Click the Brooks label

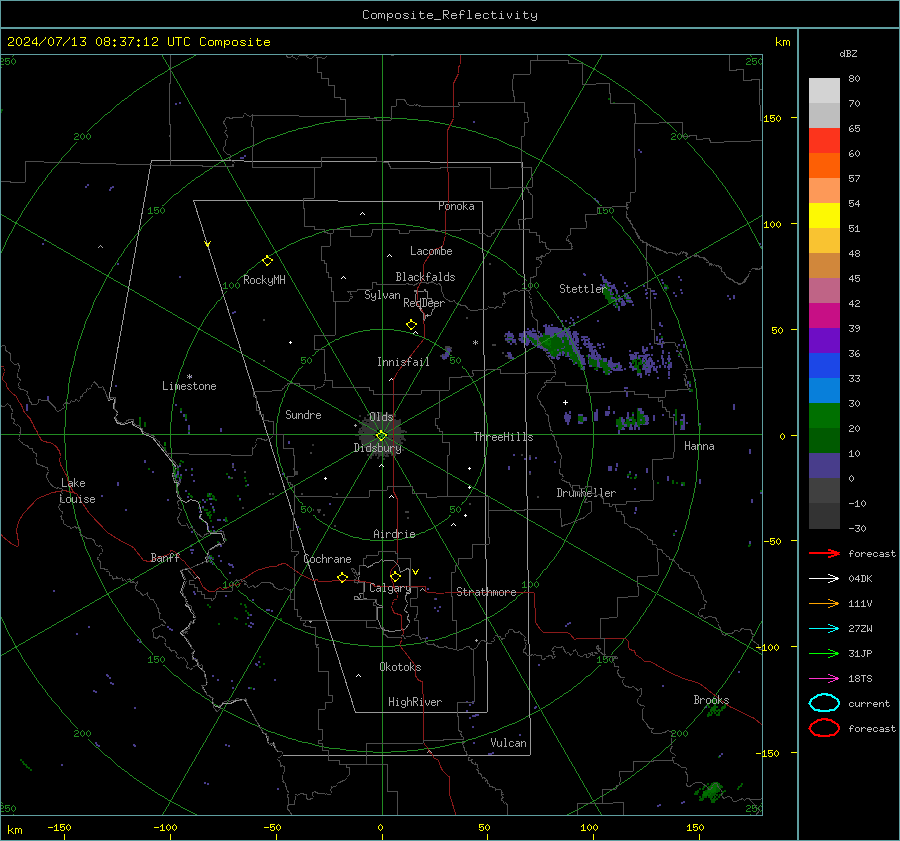pyautogui.click(x=711, y=700)
